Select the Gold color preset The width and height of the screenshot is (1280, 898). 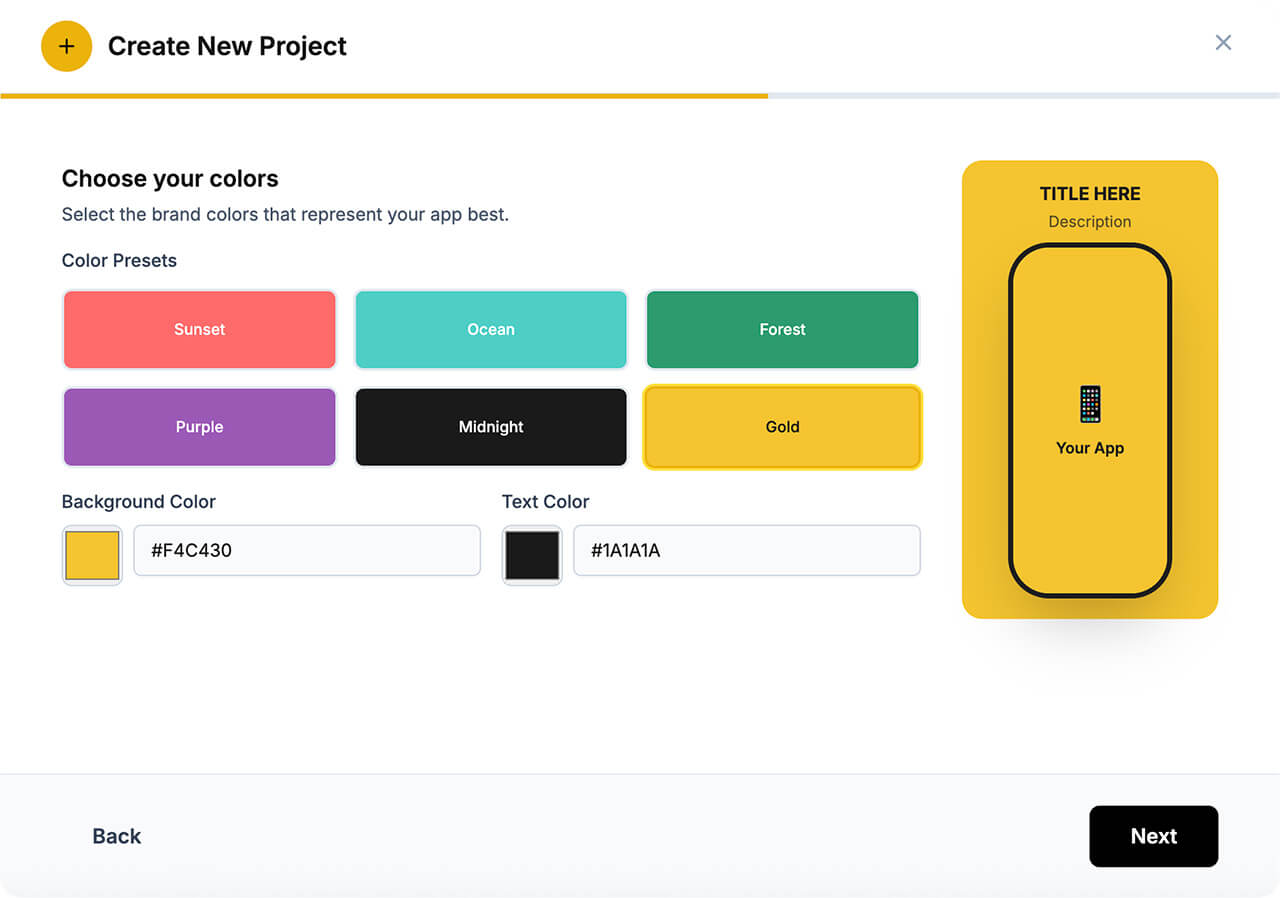(x=782, y=427)
